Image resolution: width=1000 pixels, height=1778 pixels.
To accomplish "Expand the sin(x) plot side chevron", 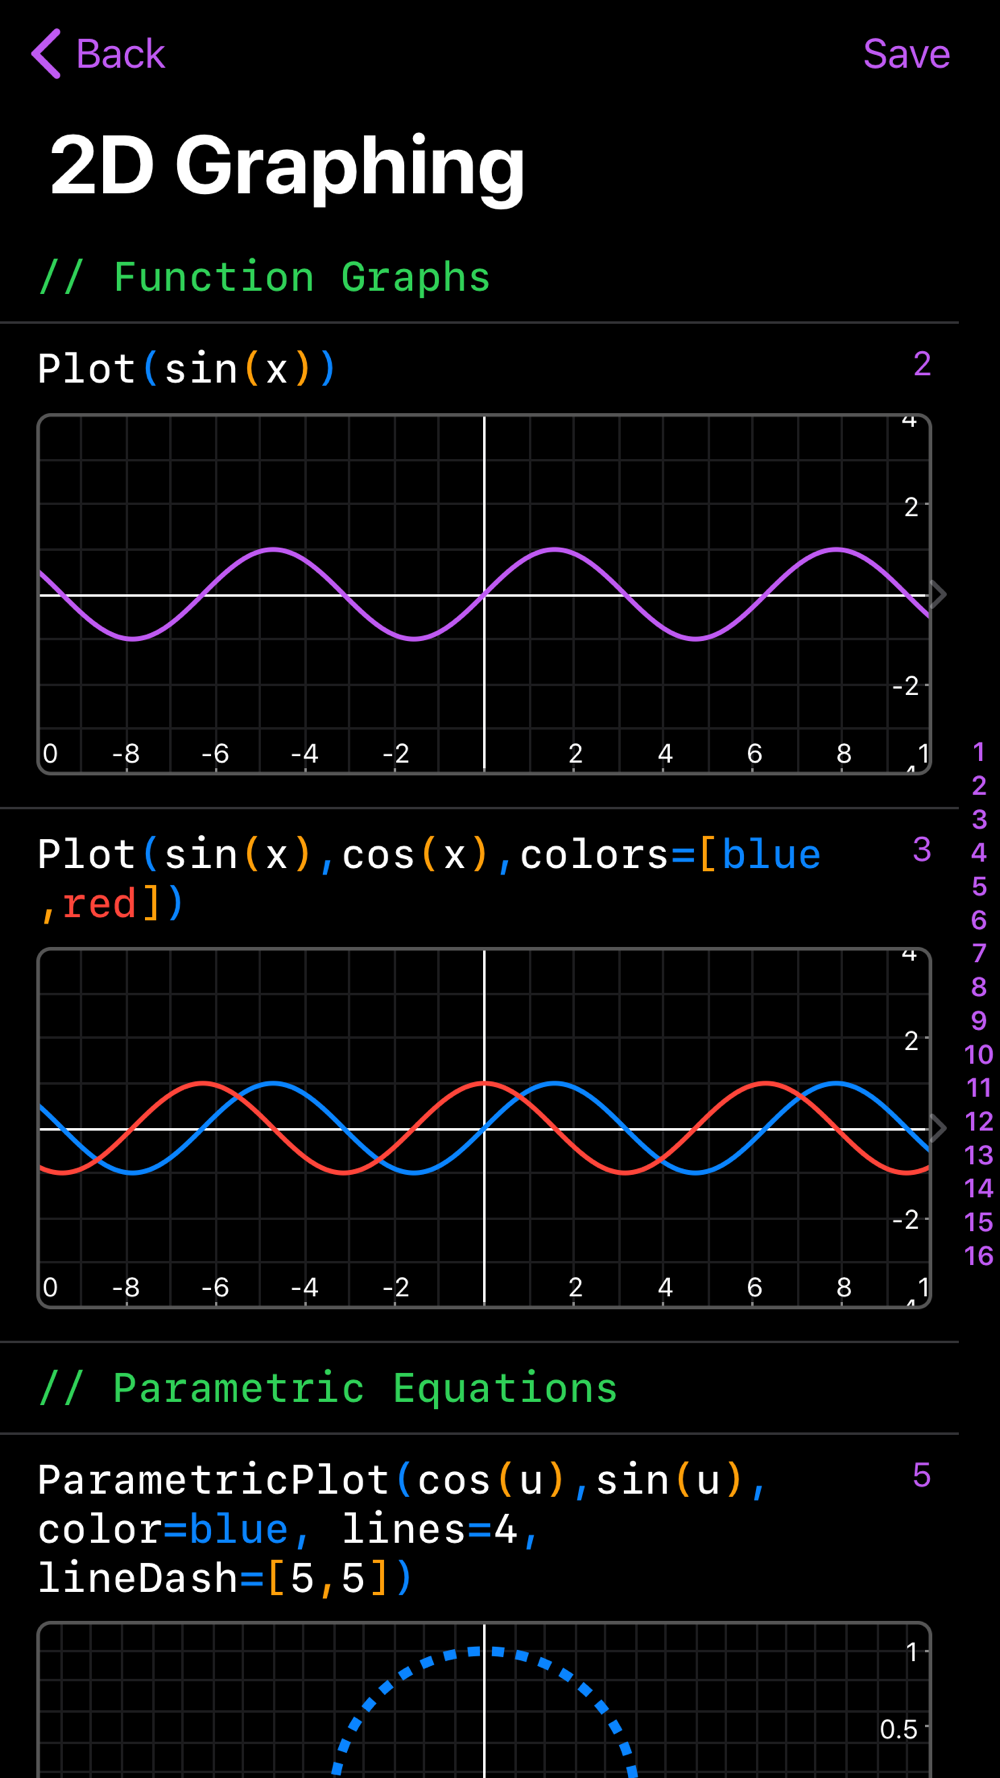I will click(x=938, y=594).
